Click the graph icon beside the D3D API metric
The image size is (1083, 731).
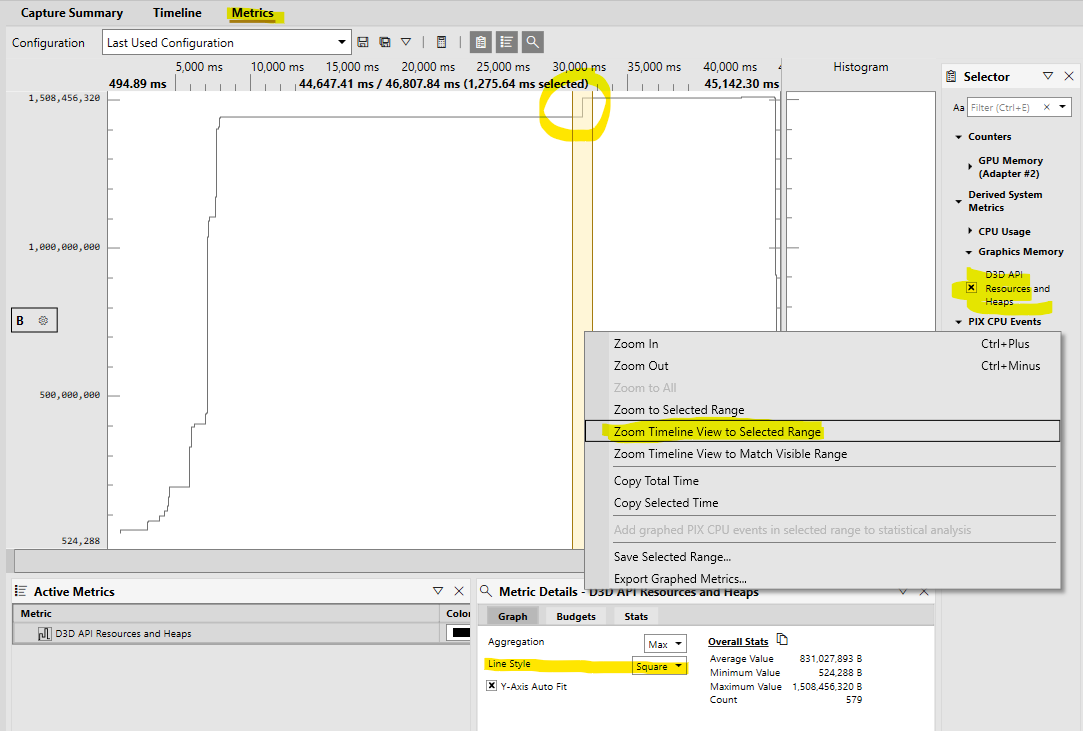[x=44, y=634]
